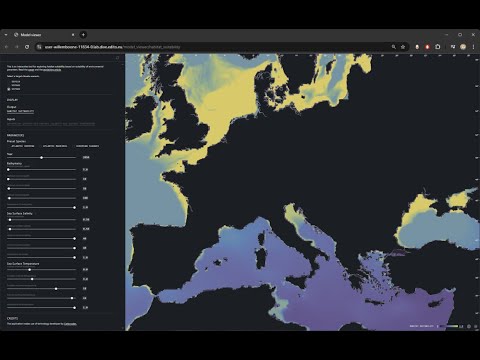Click the suitability color bar legend on map
The height and width of the screenshot is (360, 480).
point(448,326)
